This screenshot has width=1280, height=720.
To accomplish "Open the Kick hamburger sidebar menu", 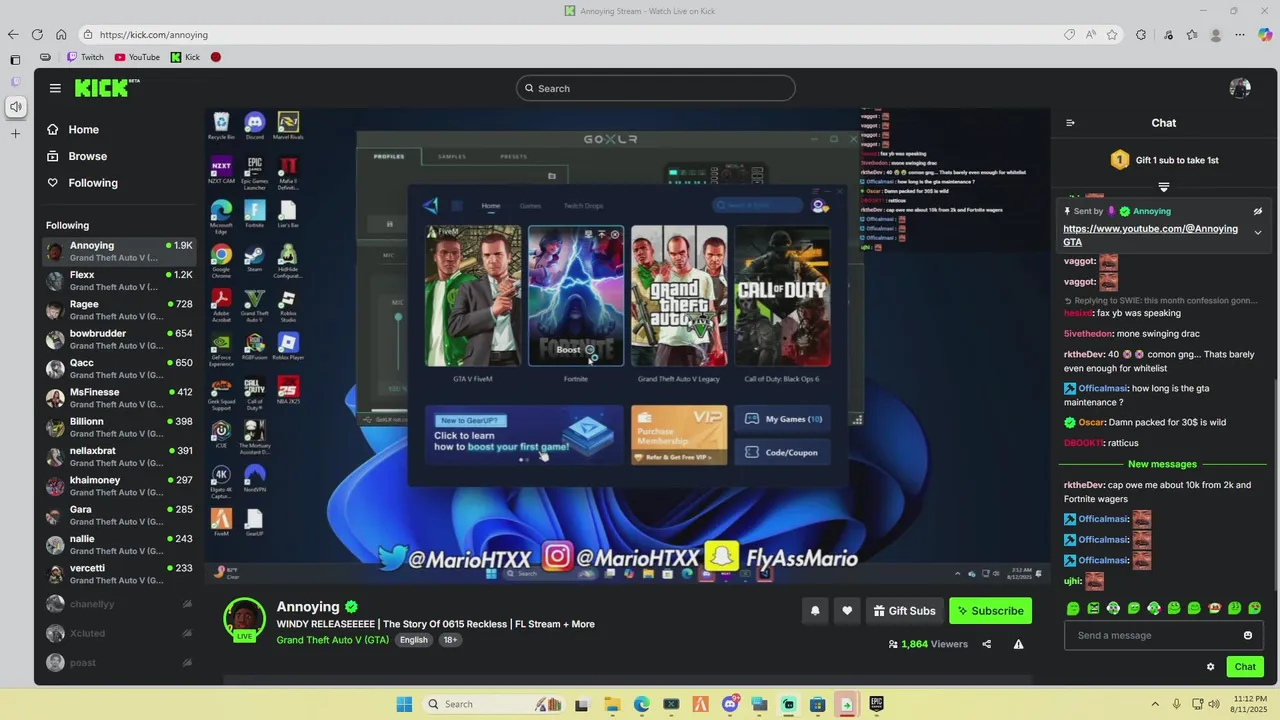I will (x=55, y=88).
